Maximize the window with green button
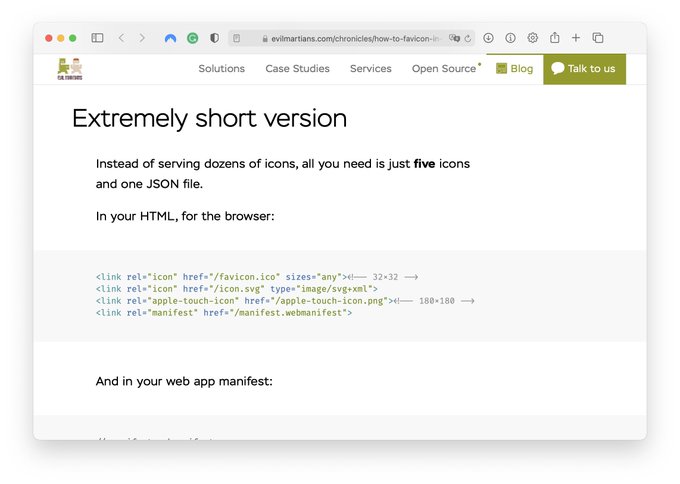The width and height of the screenshot is (680, 484). point(73,38)
